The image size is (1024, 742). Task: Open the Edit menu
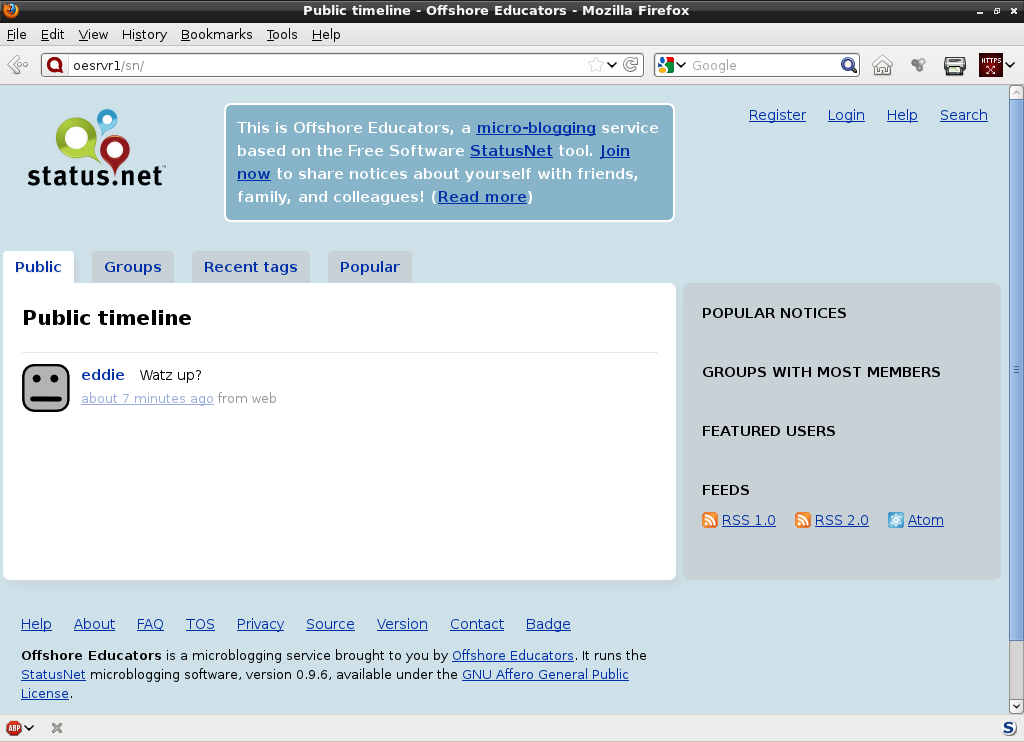tap(52, 35)
